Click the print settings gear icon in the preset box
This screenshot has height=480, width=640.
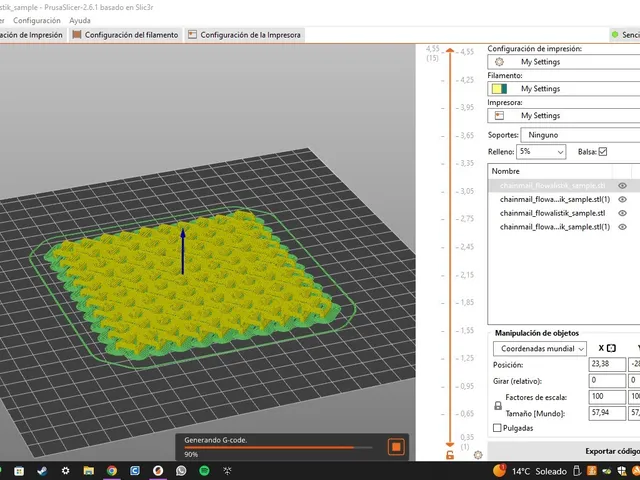(499, 62)
